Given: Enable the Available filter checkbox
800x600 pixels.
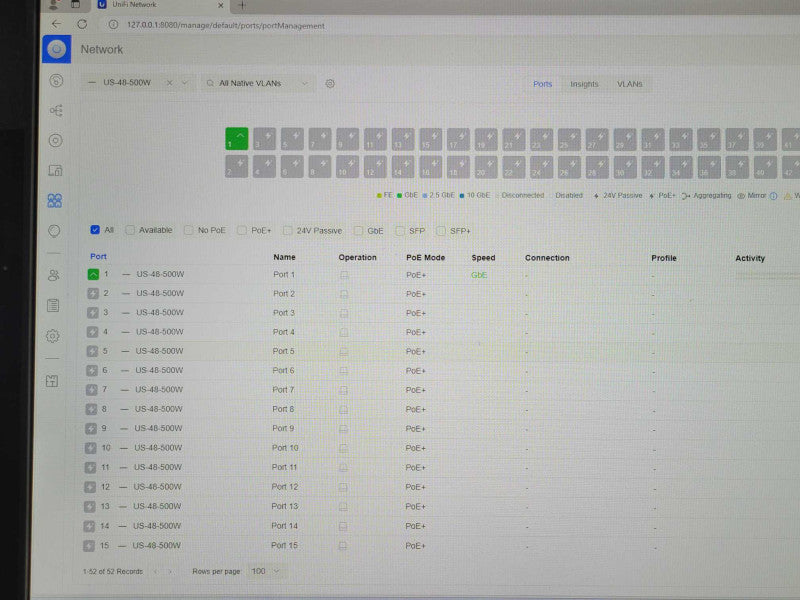Looking at the screenshot, I should pyautogui.click(x=130, y=230).
